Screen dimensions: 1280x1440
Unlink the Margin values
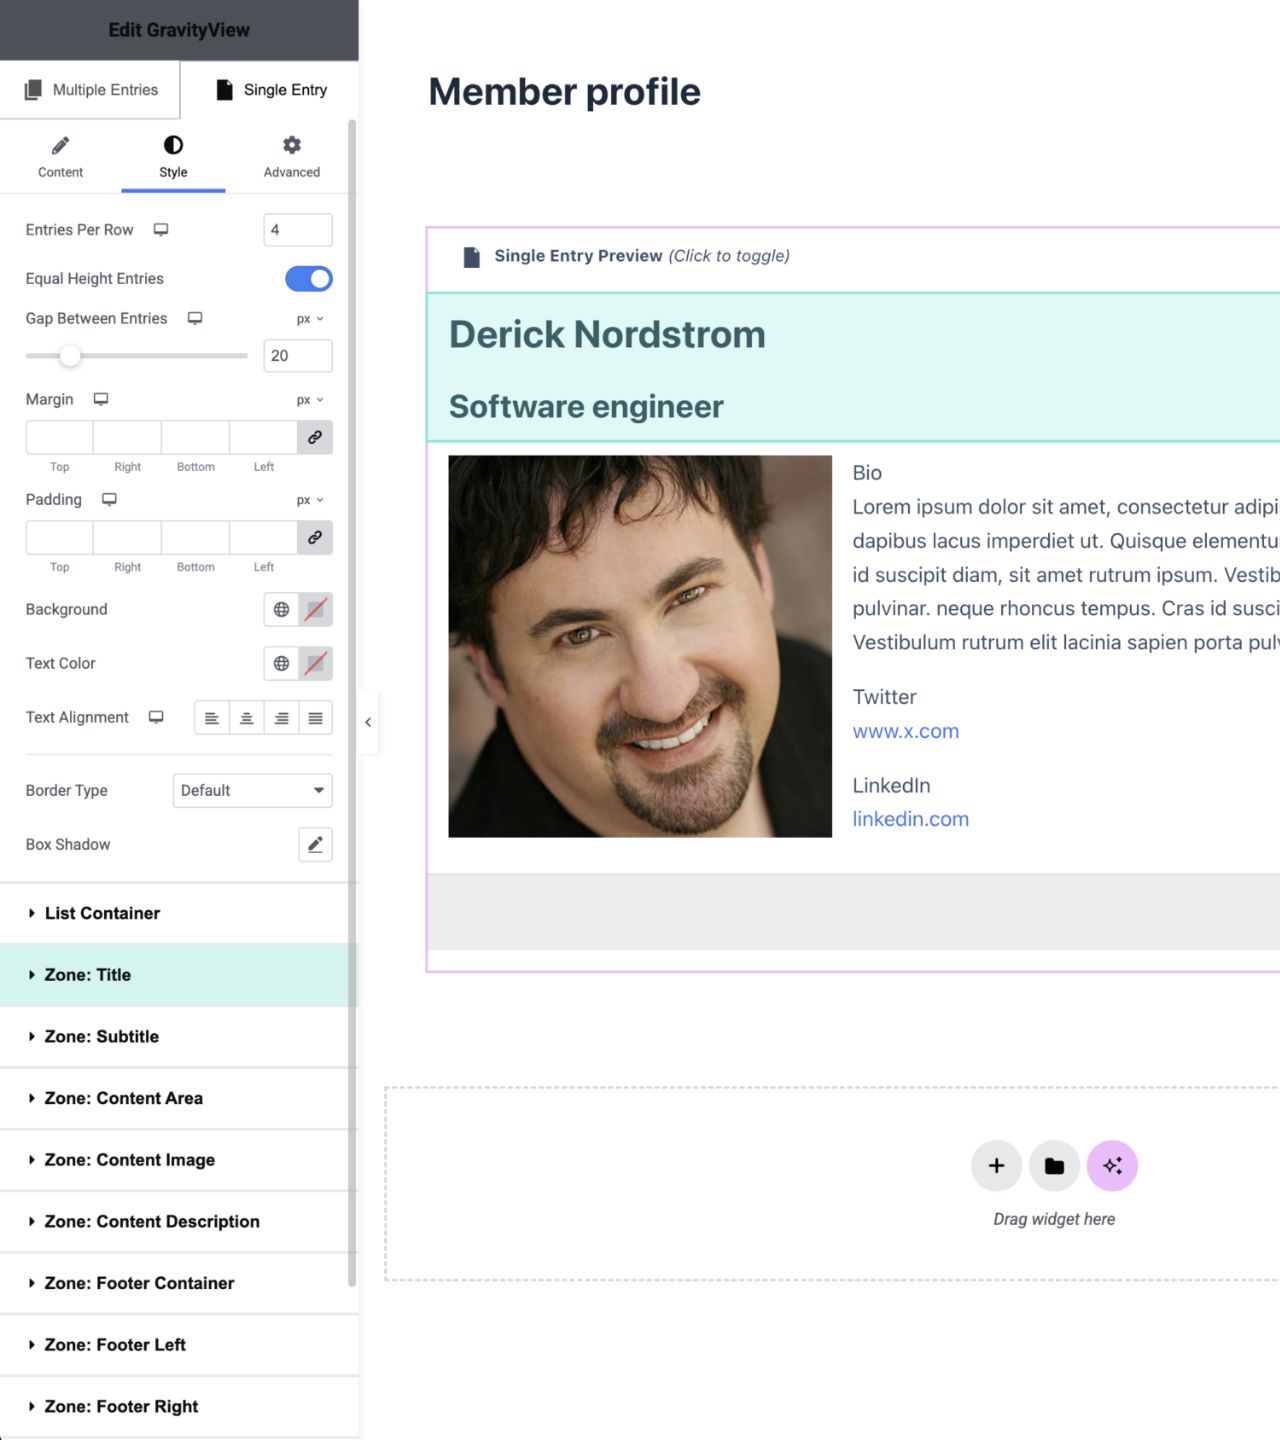click(315, 437)
